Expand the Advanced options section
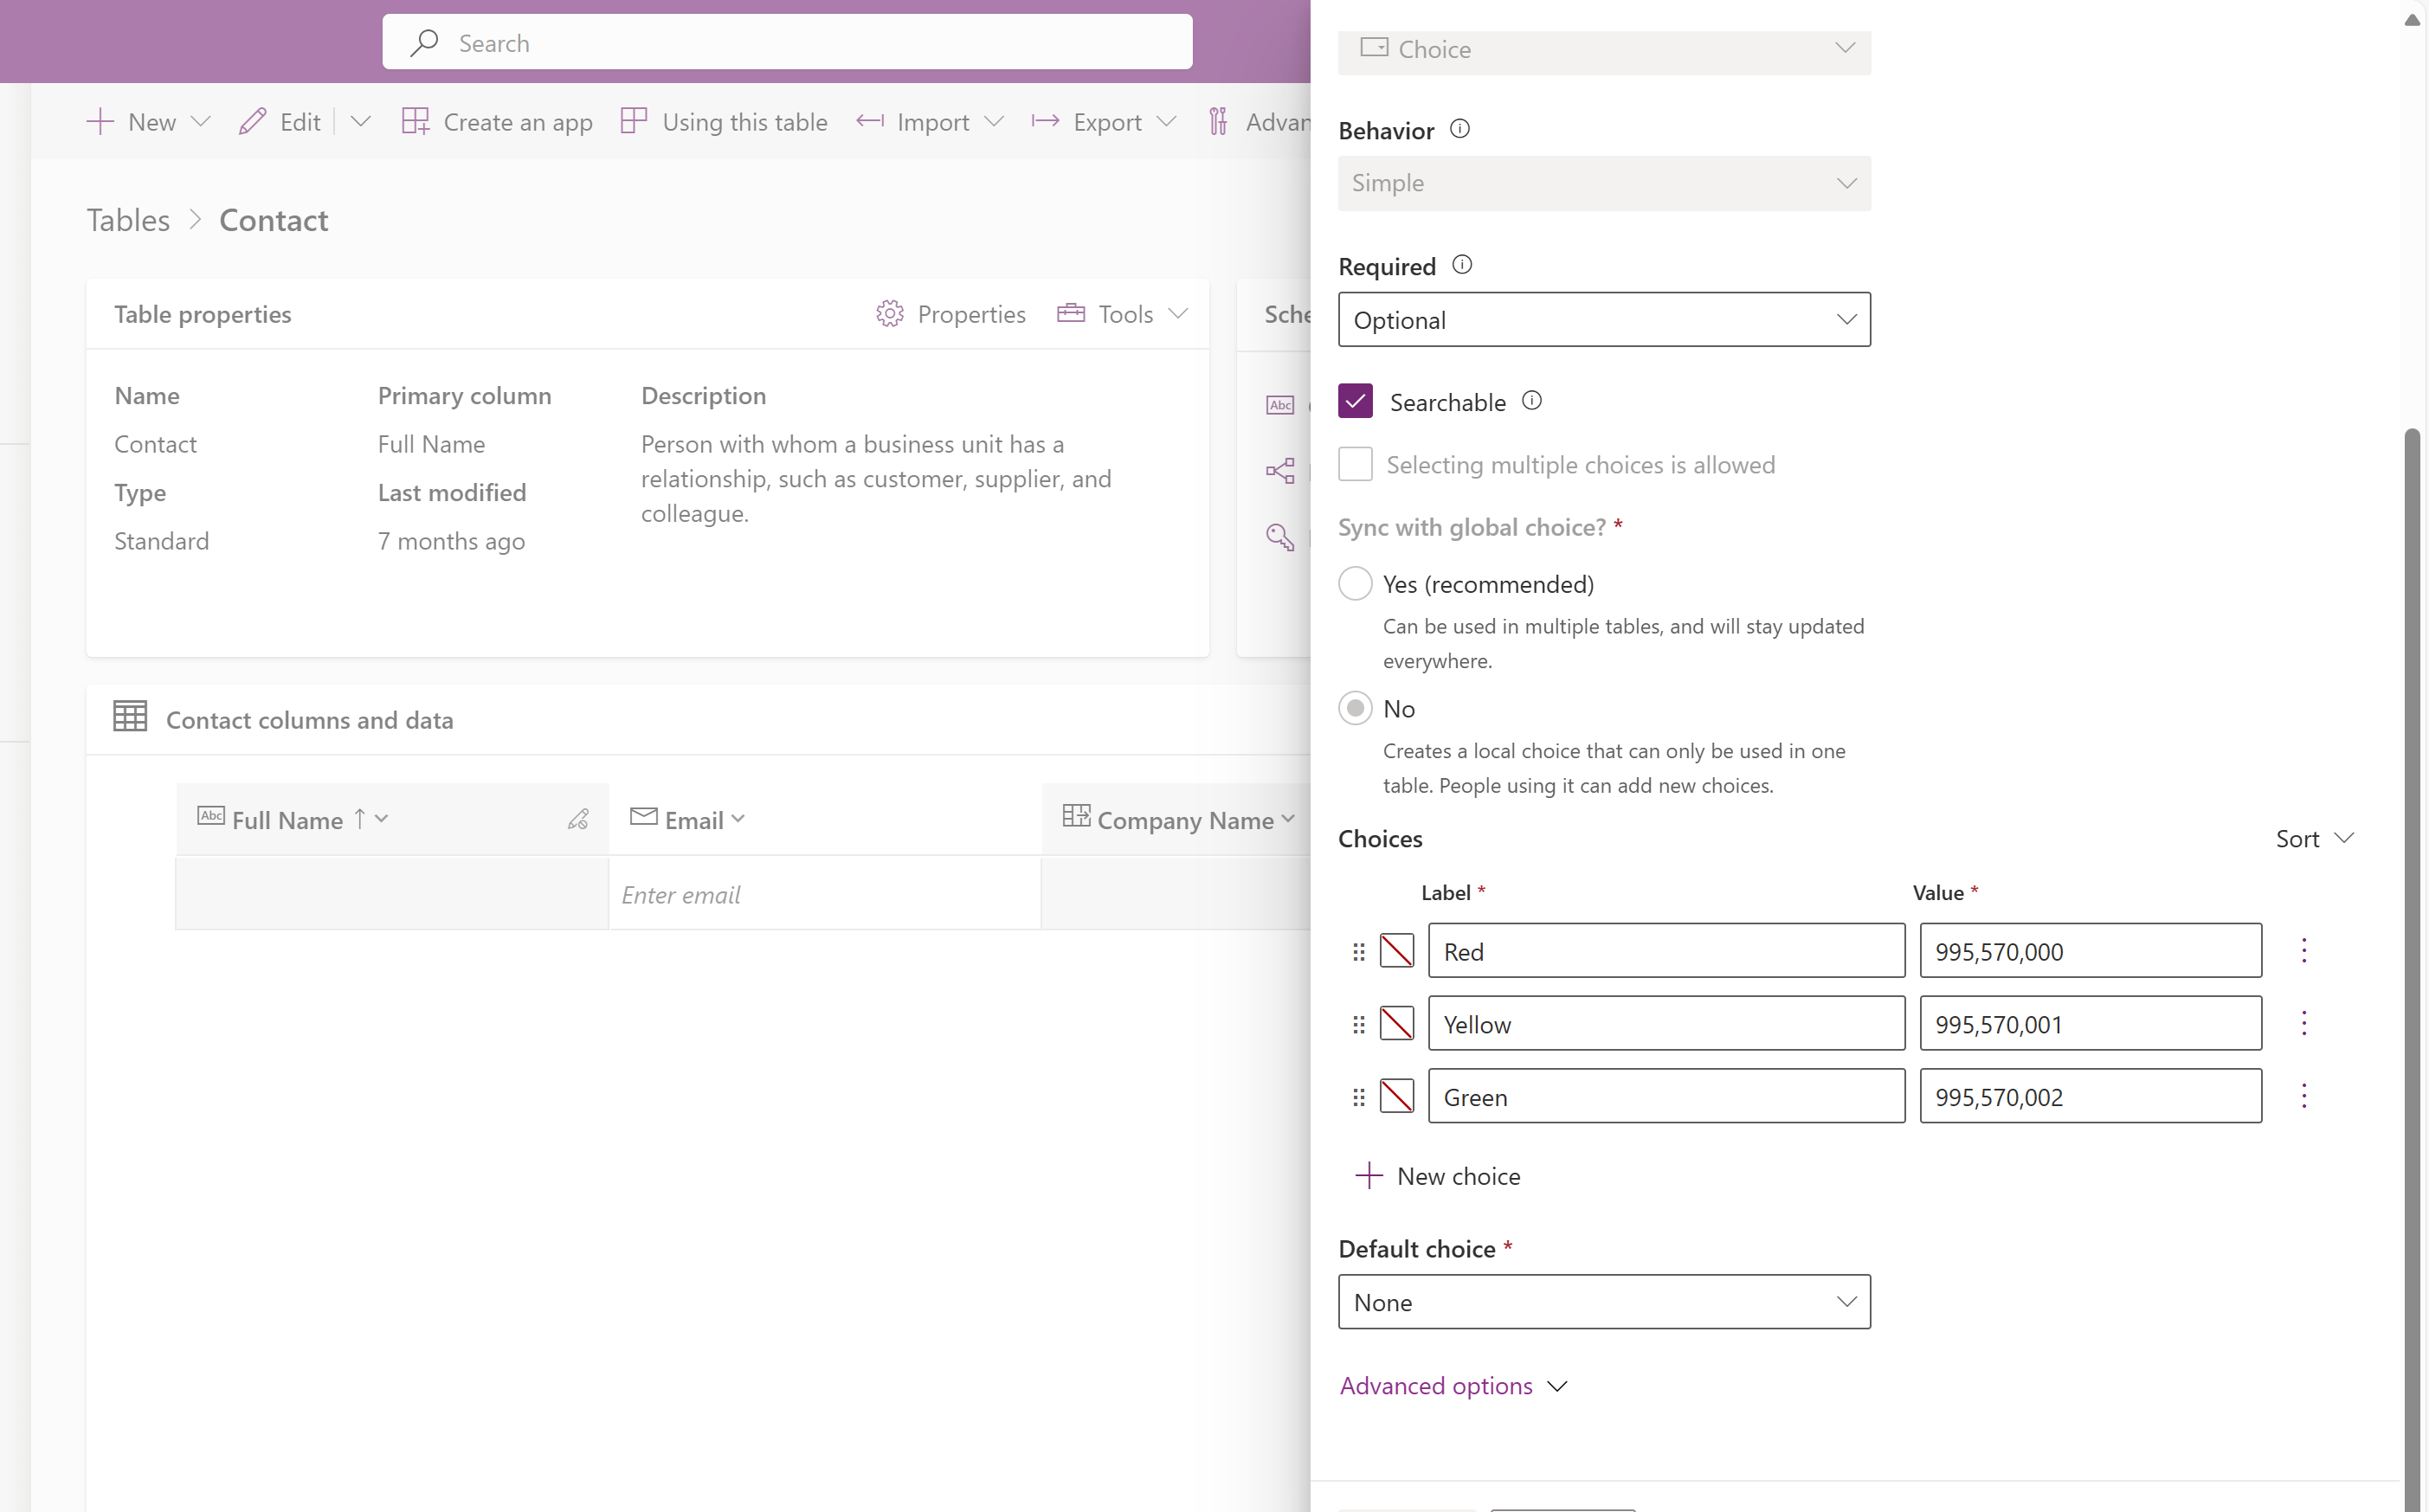2429x1512 pixels. pyautogui.click(x=1452, y=1385)
